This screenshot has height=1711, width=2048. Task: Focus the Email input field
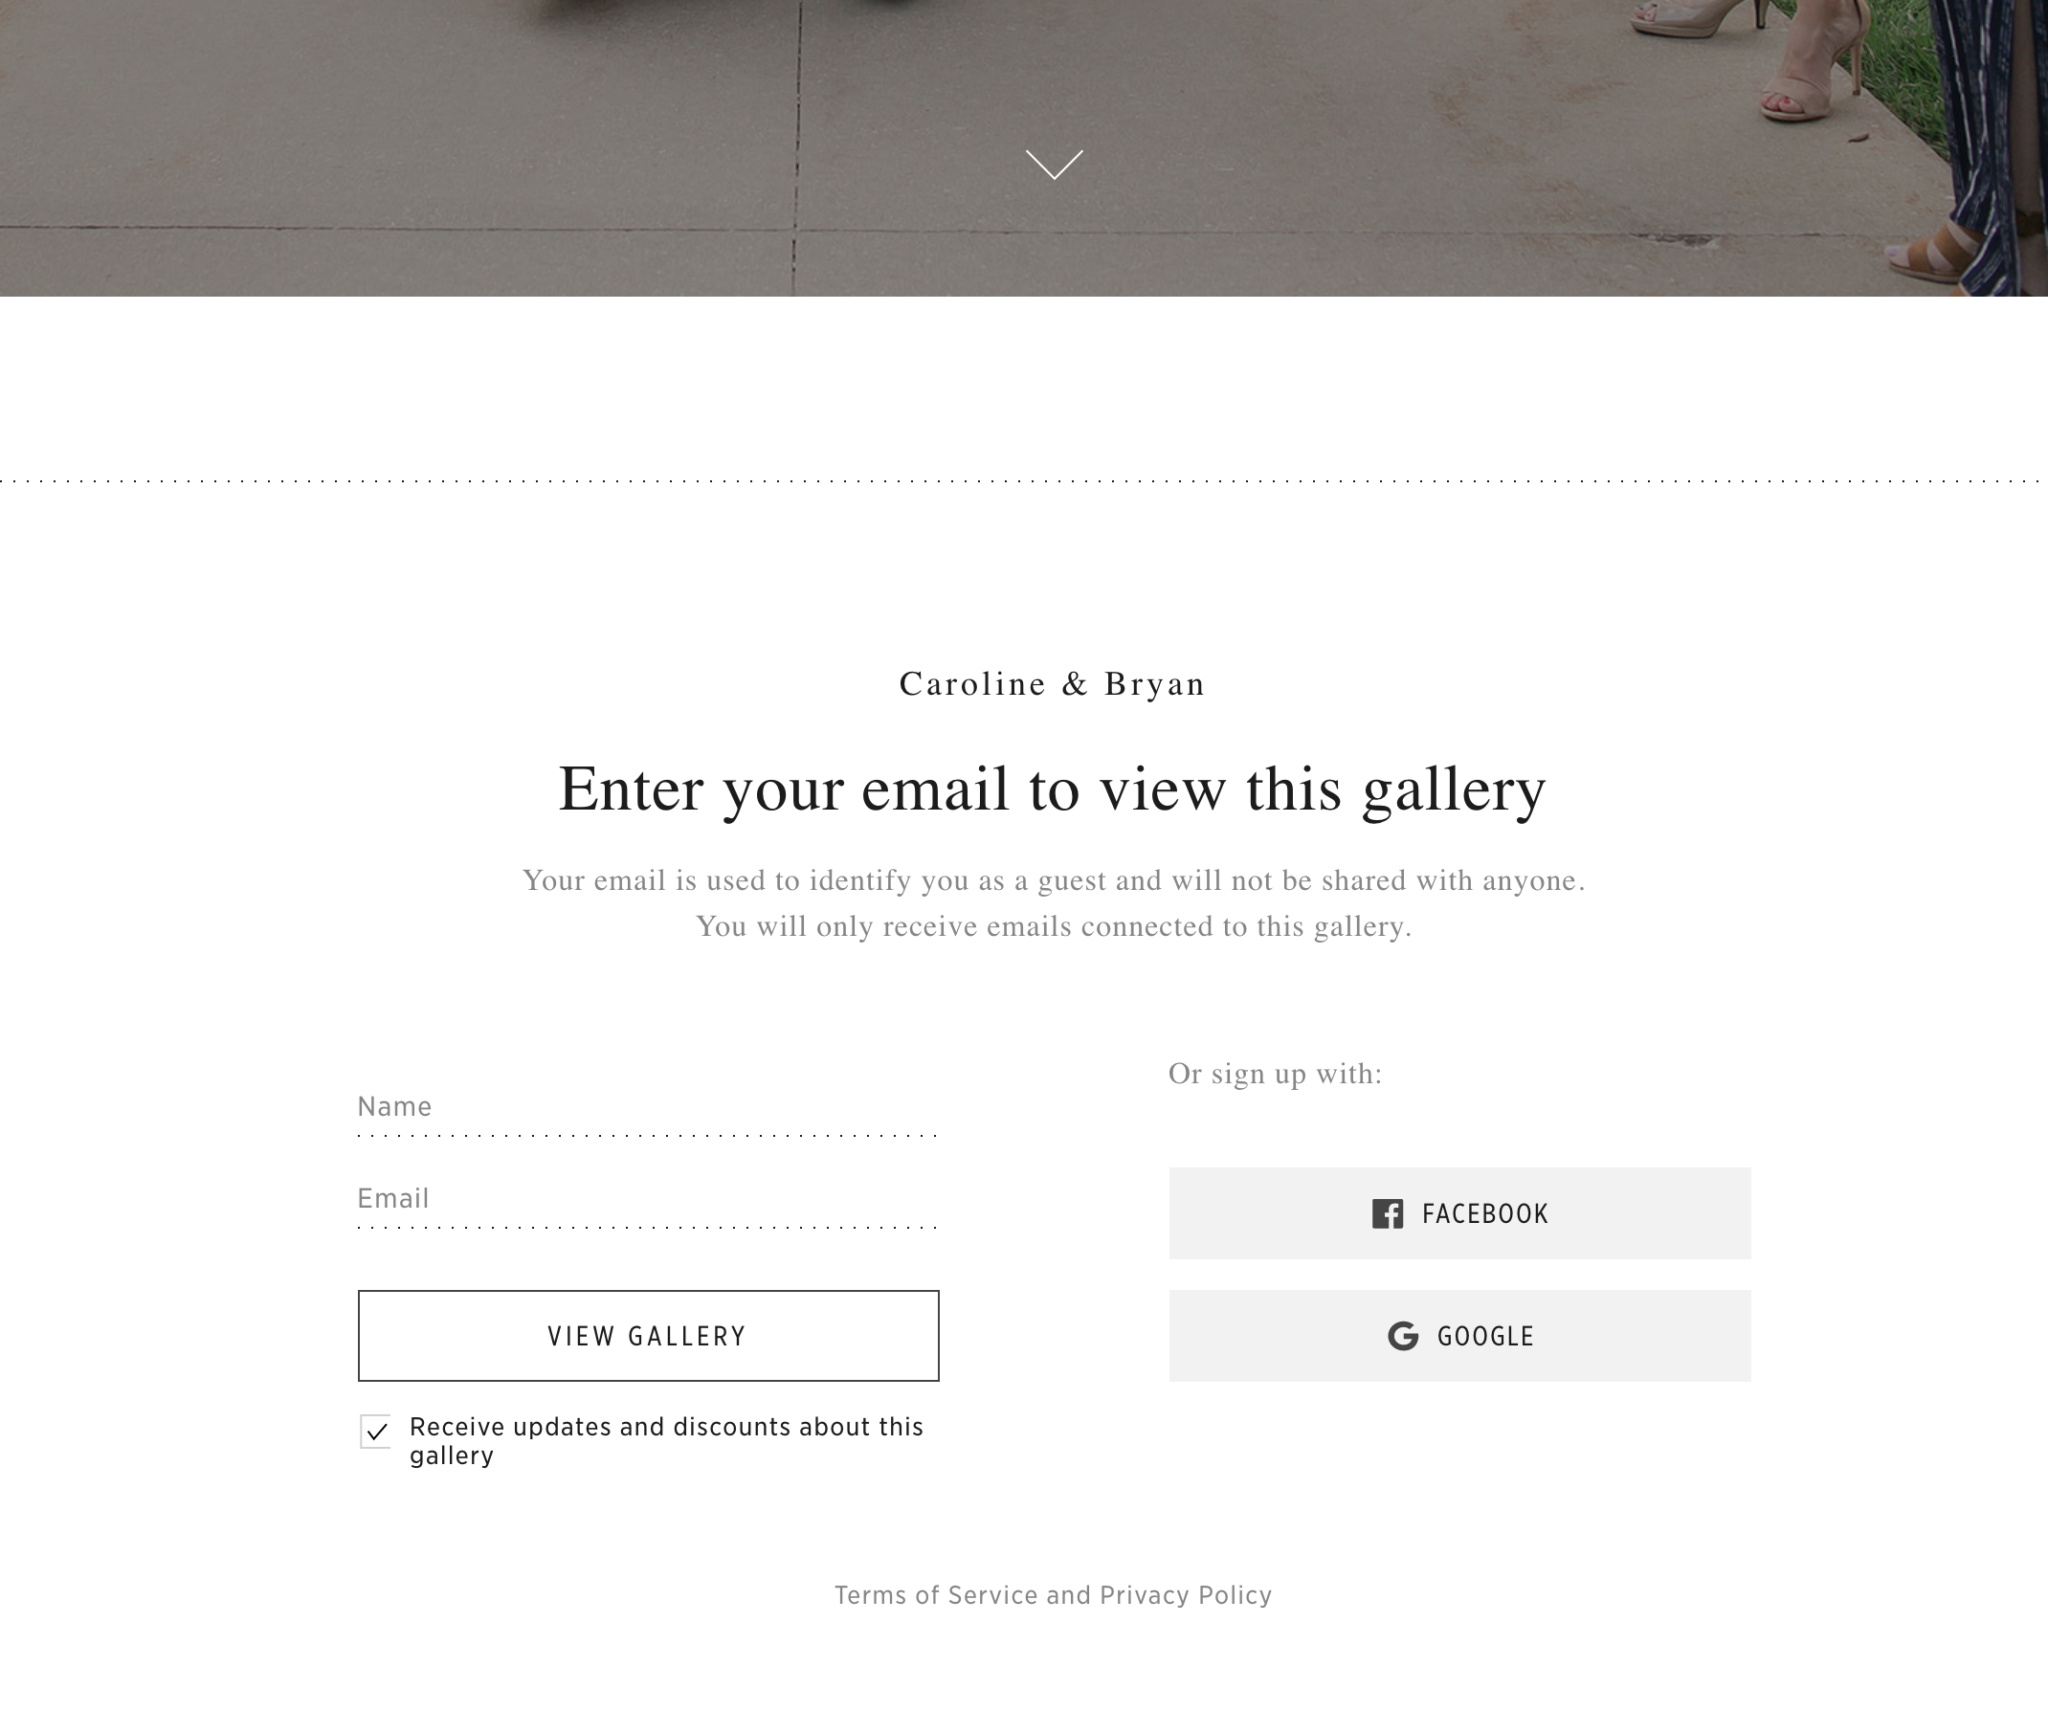tap(647, 1199)
